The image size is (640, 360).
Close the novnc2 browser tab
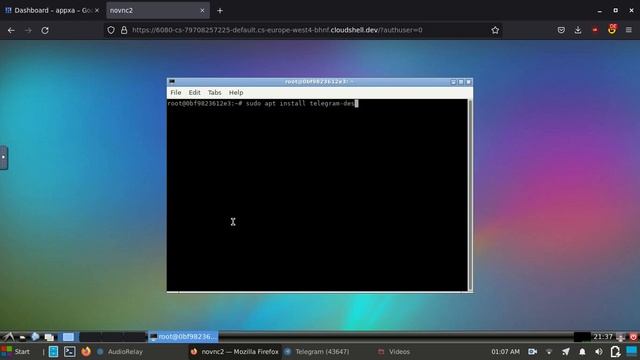tap(202, 11)
